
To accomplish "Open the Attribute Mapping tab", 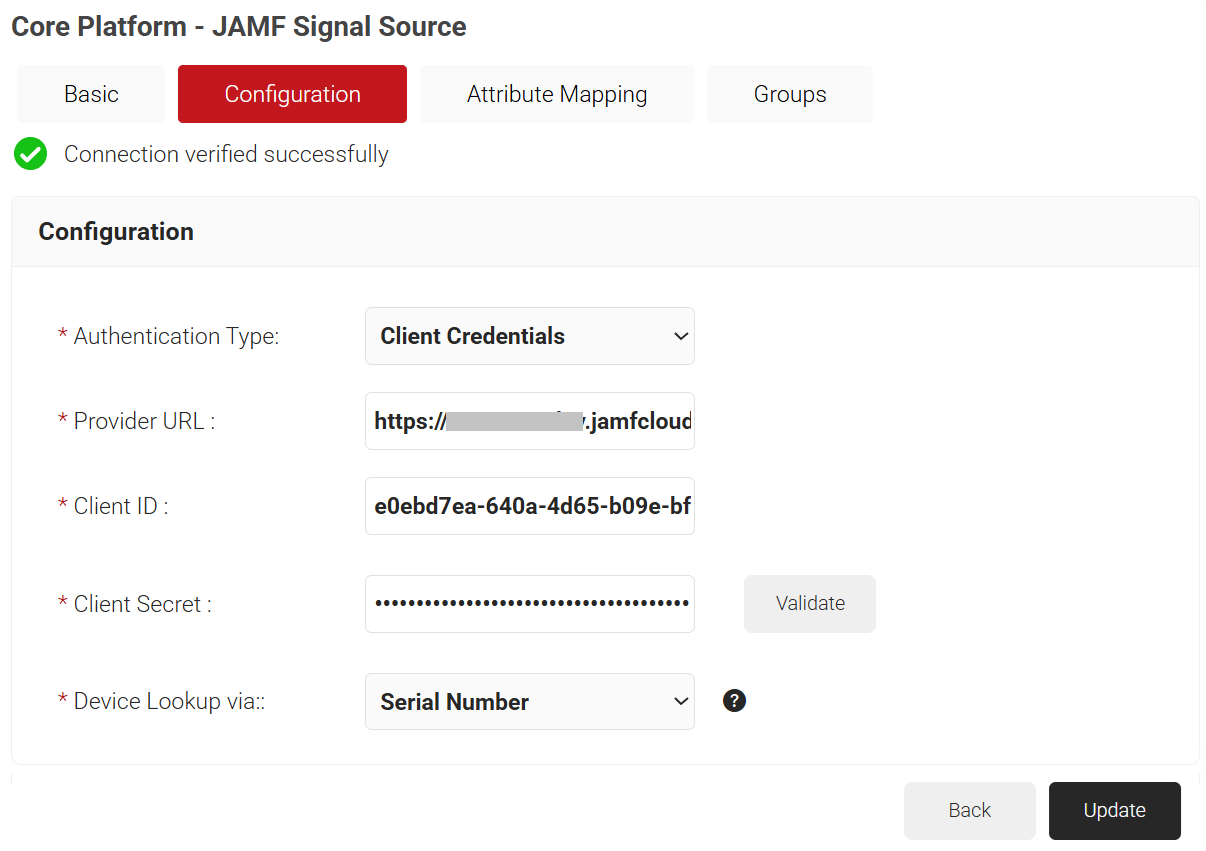I will click(557, 94).
